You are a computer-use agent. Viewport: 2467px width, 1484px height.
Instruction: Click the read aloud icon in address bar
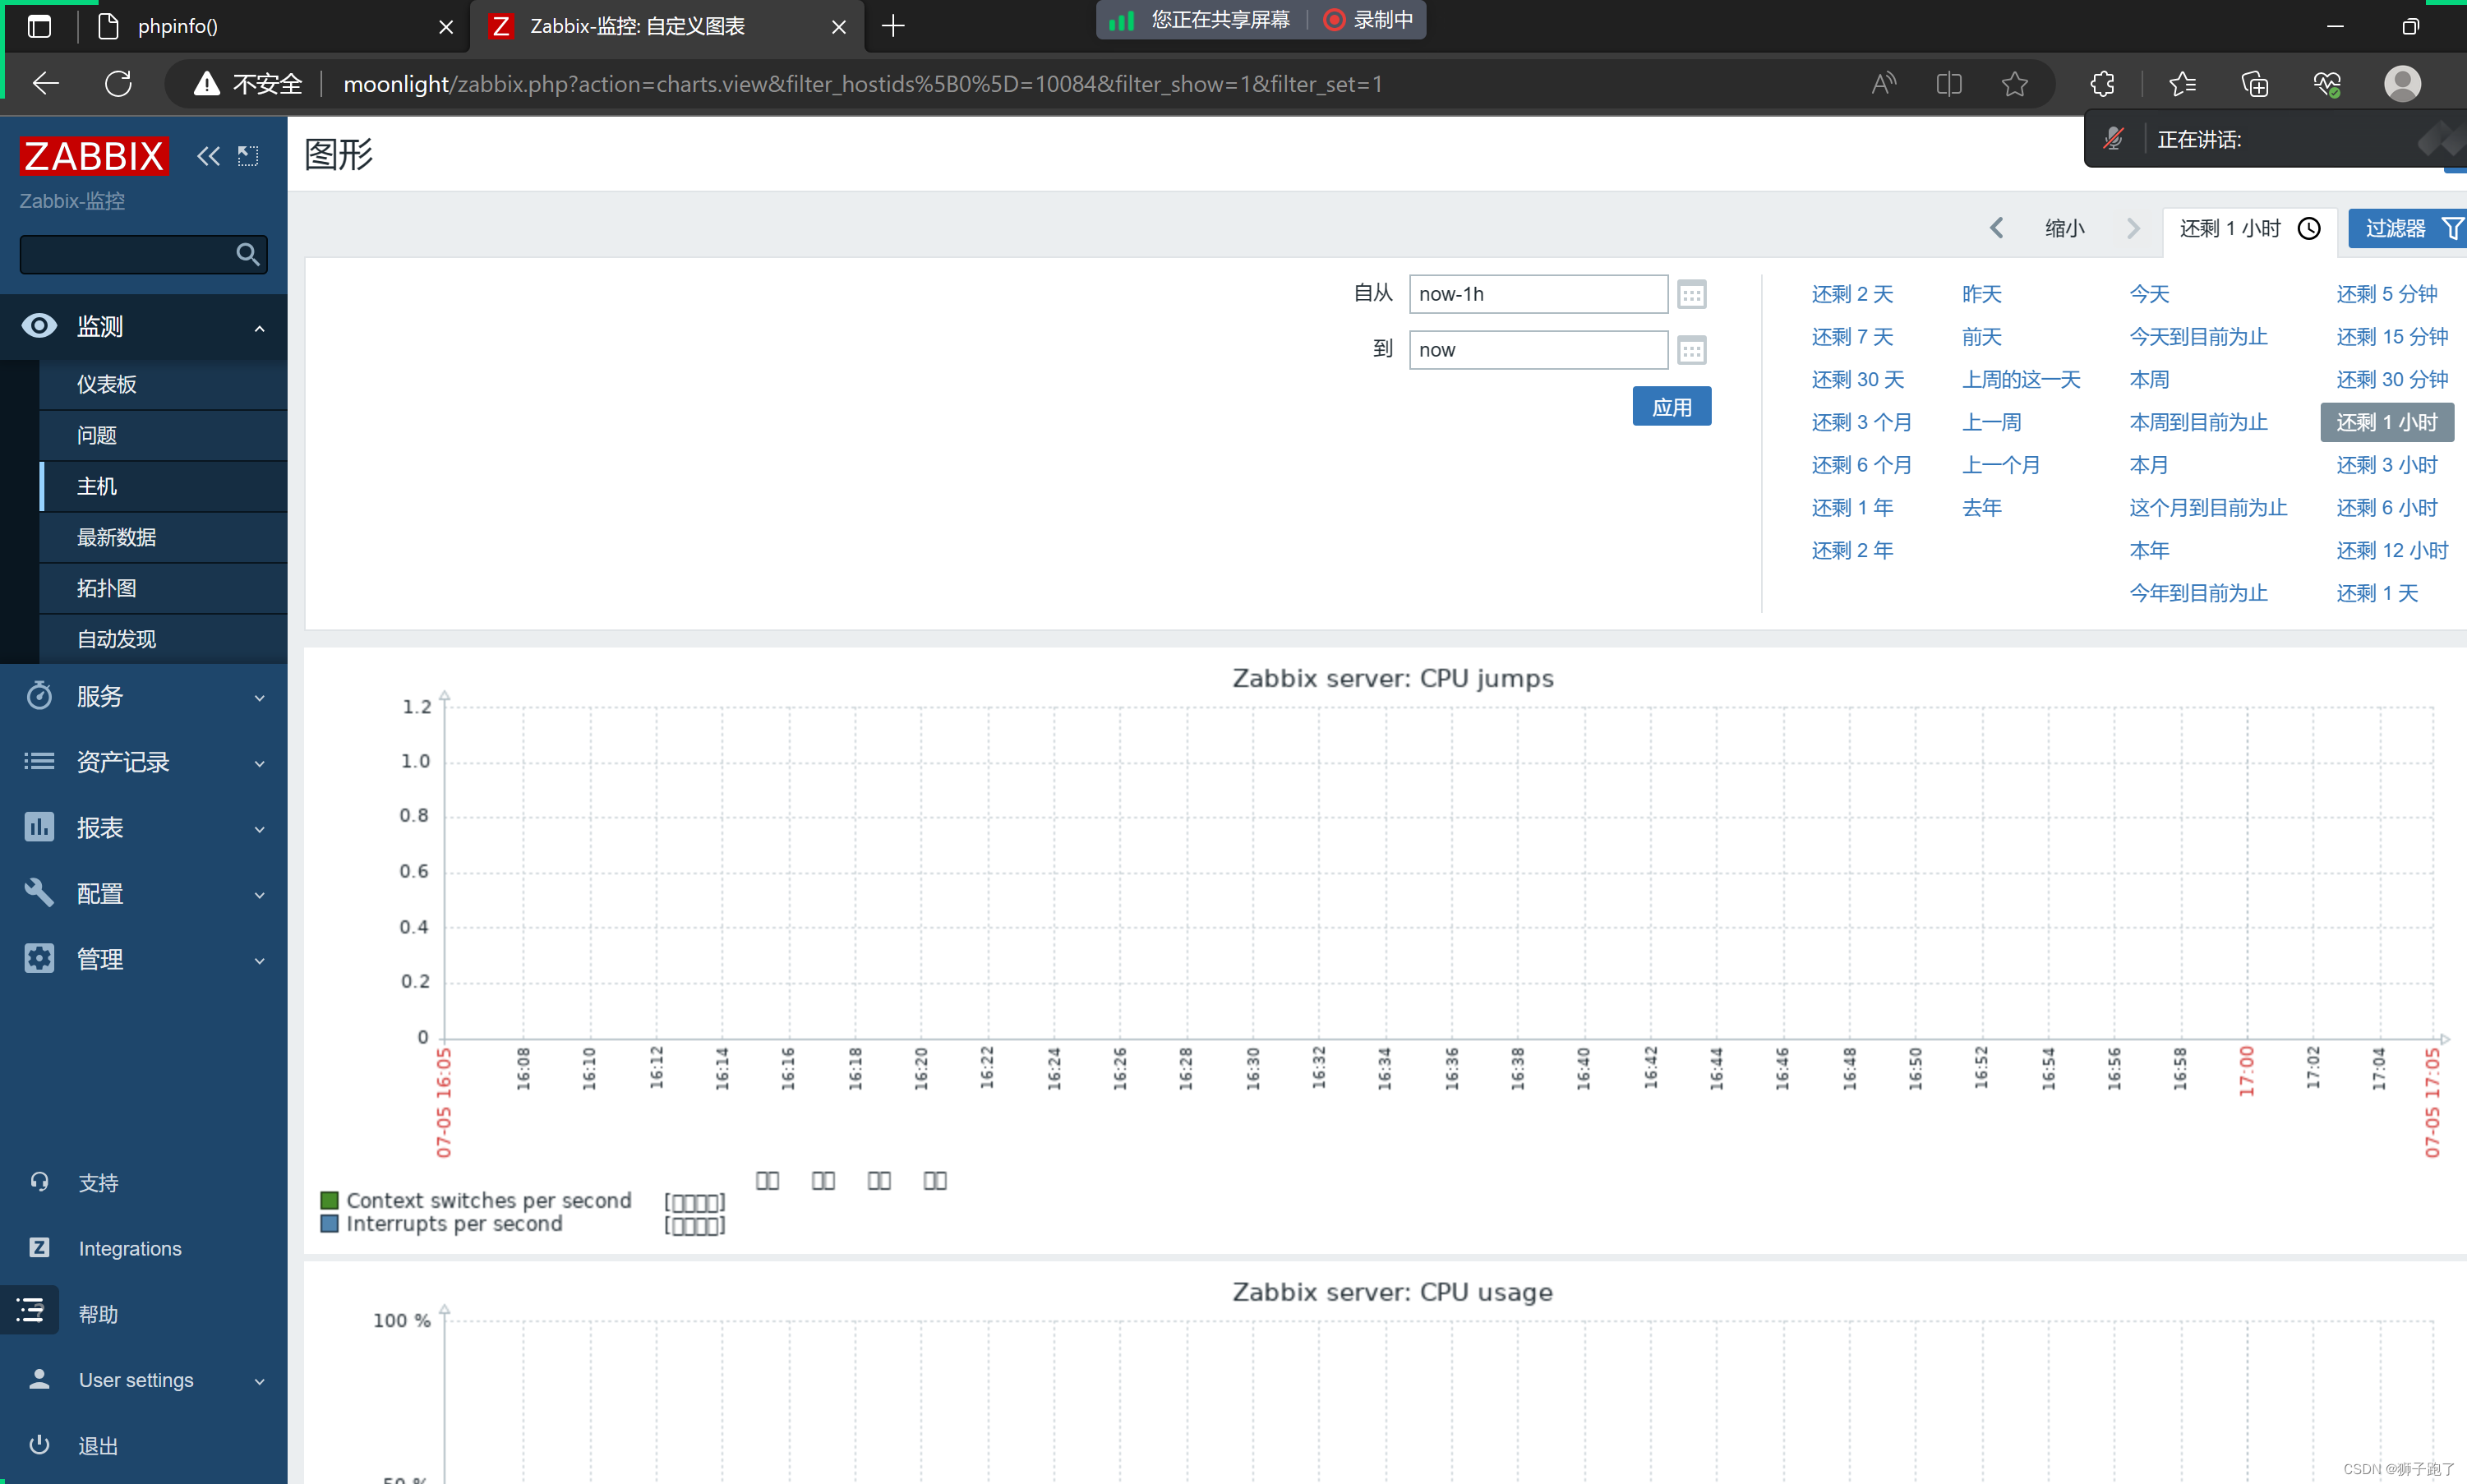point(1883,84)
